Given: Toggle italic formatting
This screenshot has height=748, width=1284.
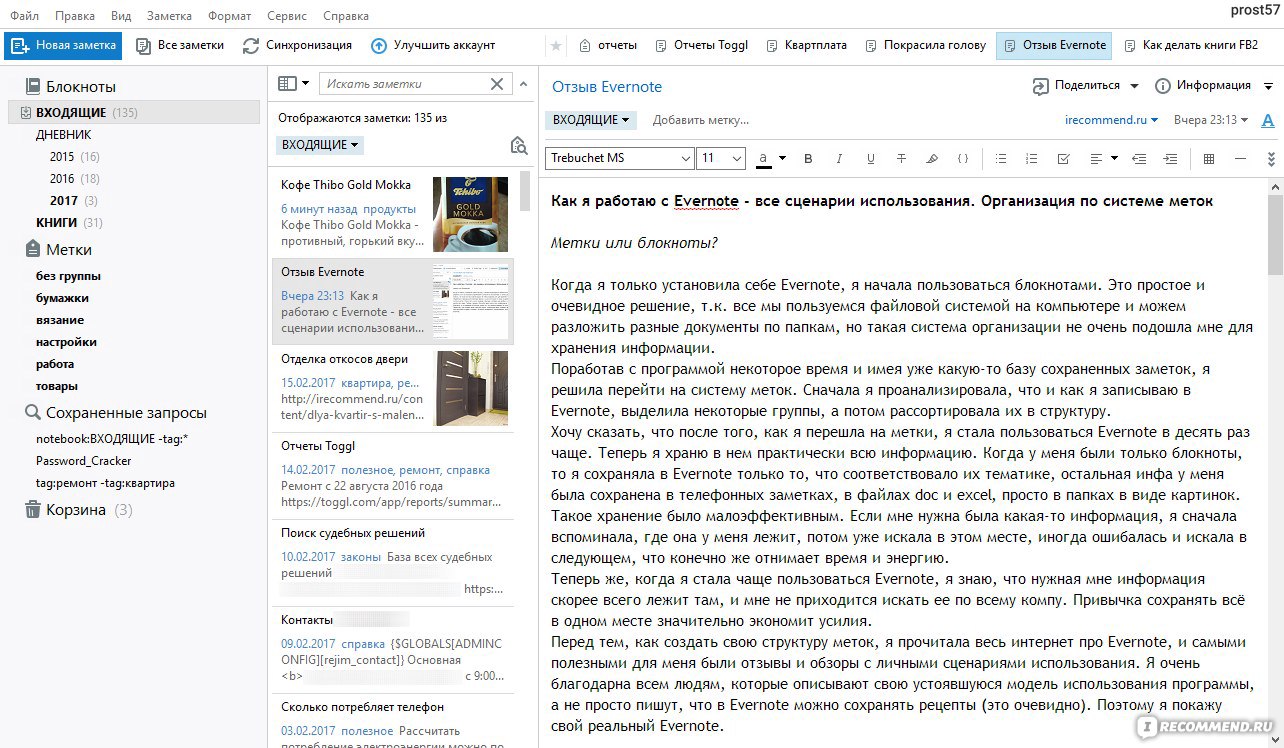Looking at the screenshot, I should (x=839, y=158).
